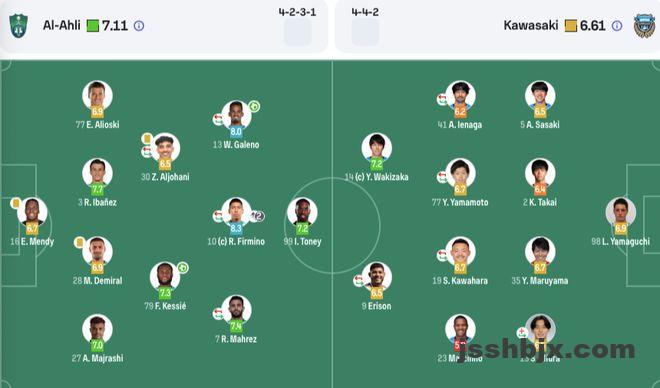Open I. Toney's player photo
The width and height of the screenshot is (660, 388).
(x=302, y=211)
